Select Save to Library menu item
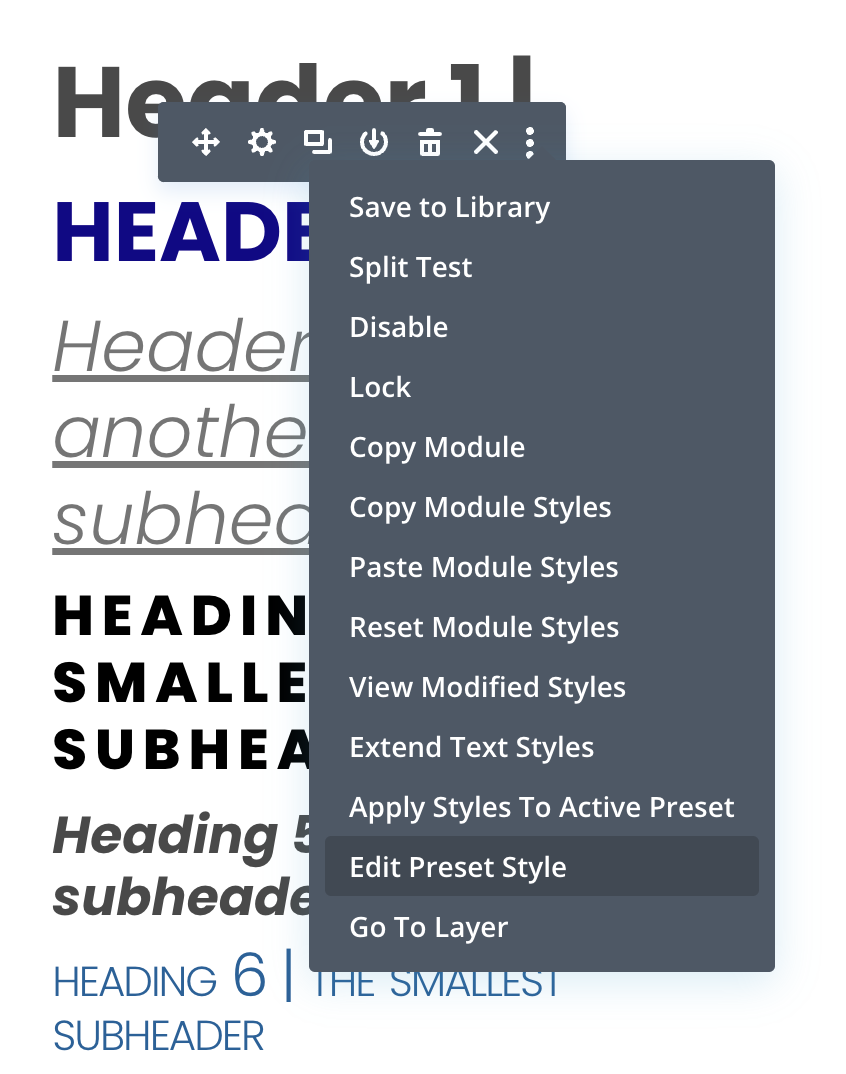This screenshot has width=846, height=1074. (449, 207)
